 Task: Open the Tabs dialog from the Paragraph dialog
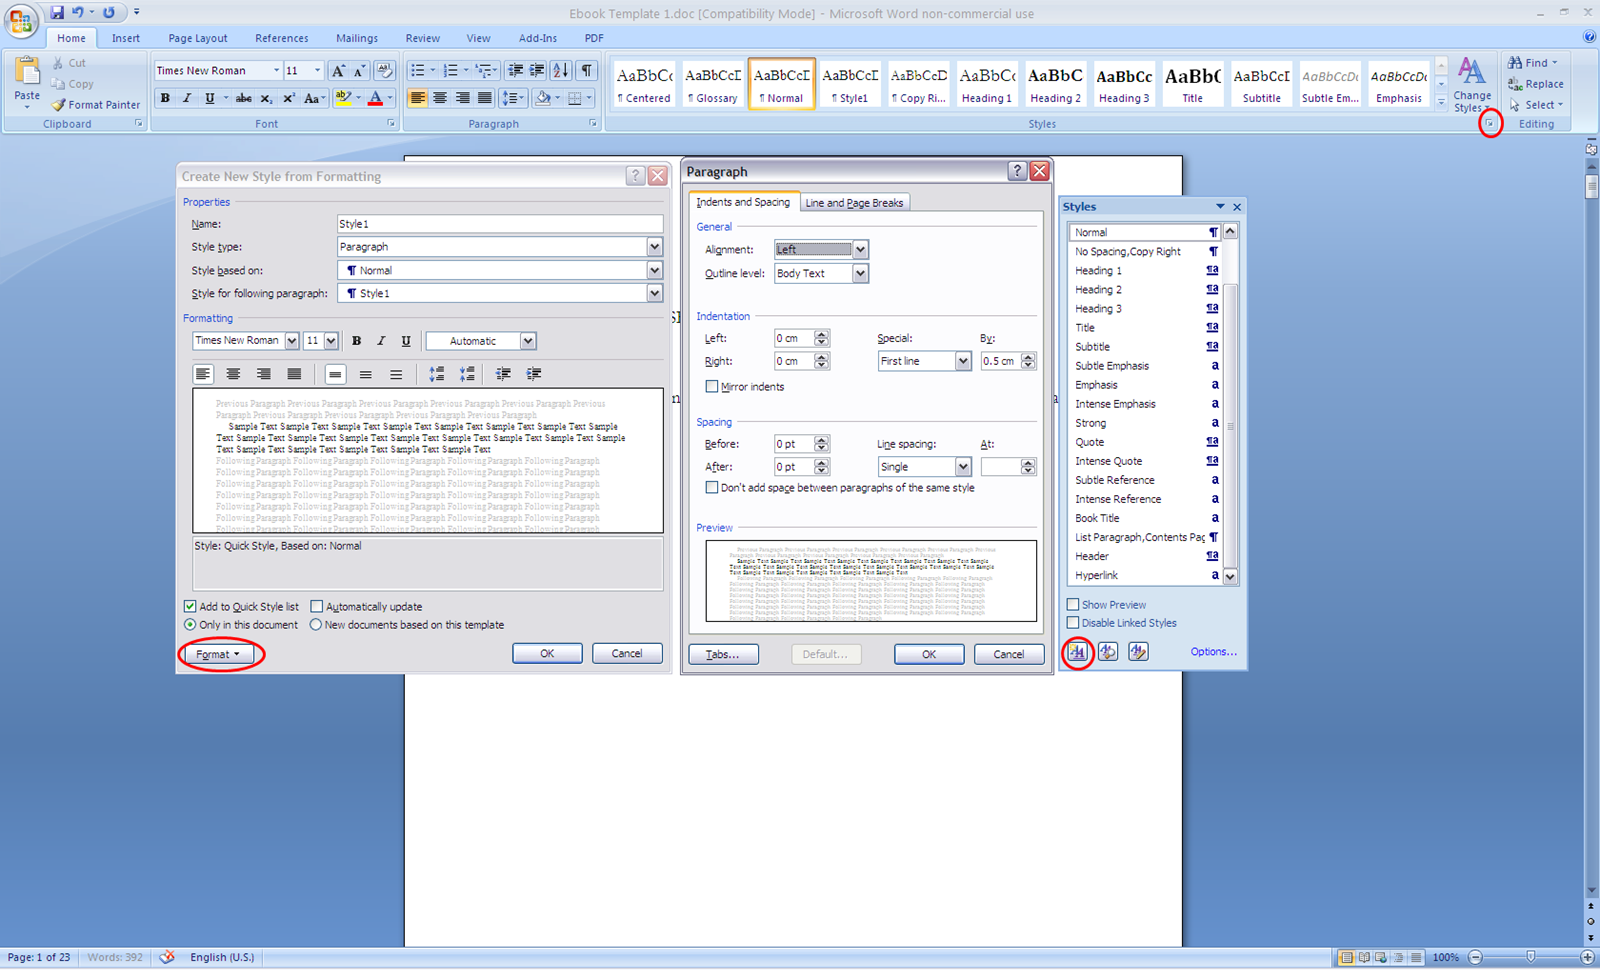click(x=723, y=653)
